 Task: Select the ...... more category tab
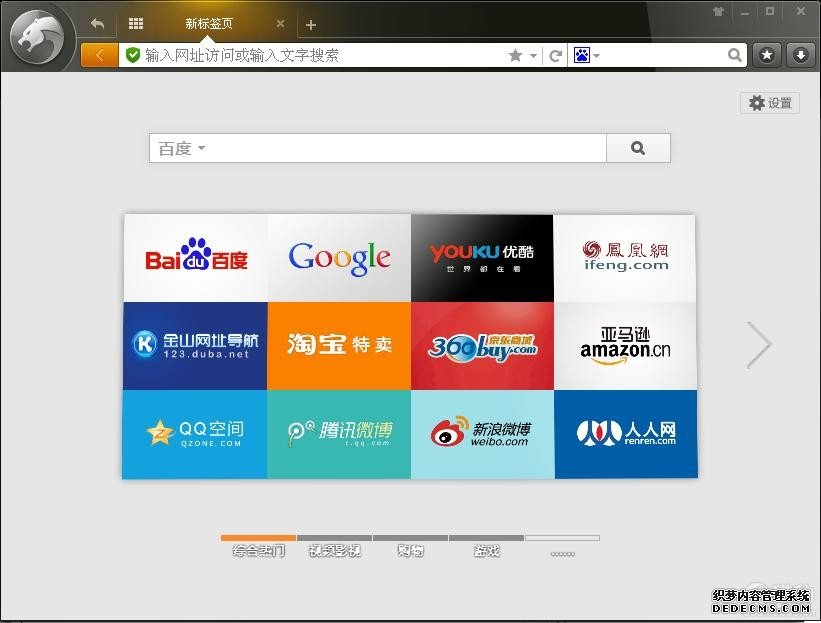click(x=562, y=547)
